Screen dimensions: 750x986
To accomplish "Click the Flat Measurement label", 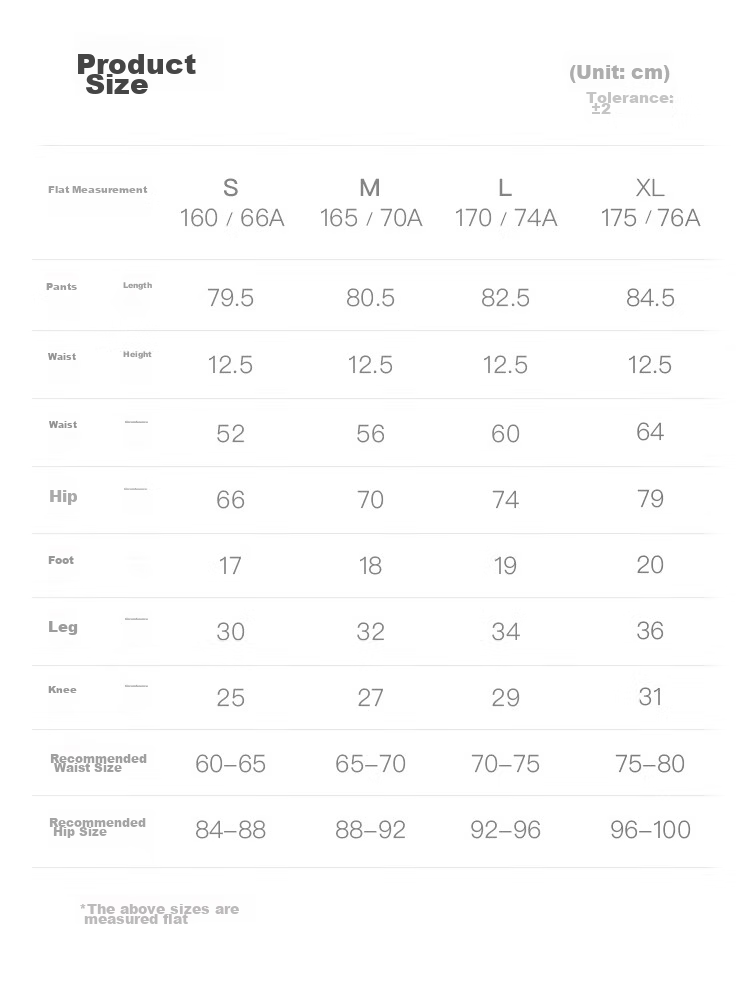I will click(97, 189).
